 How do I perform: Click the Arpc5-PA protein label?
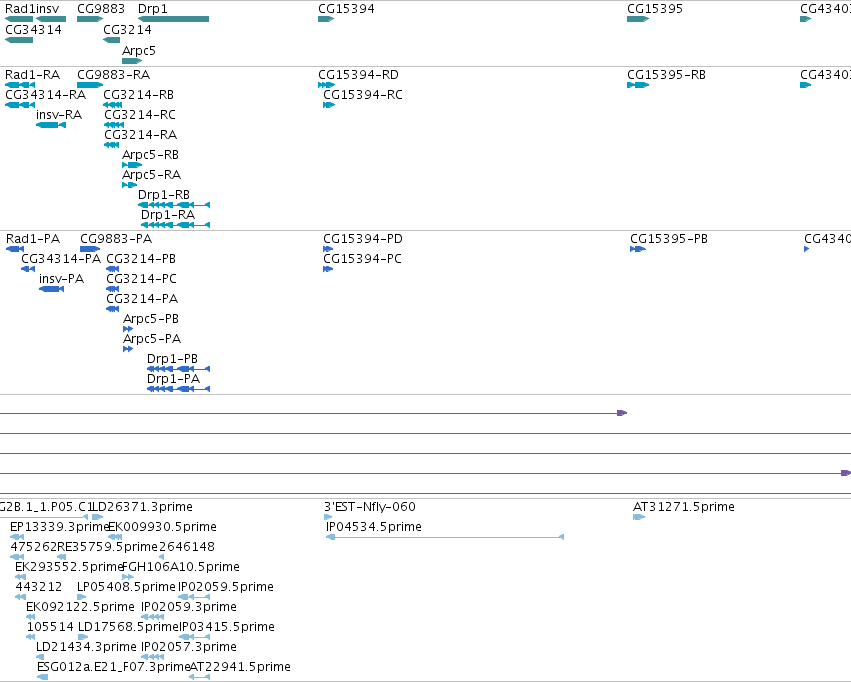pyautogui.click(x=151, y=339)
